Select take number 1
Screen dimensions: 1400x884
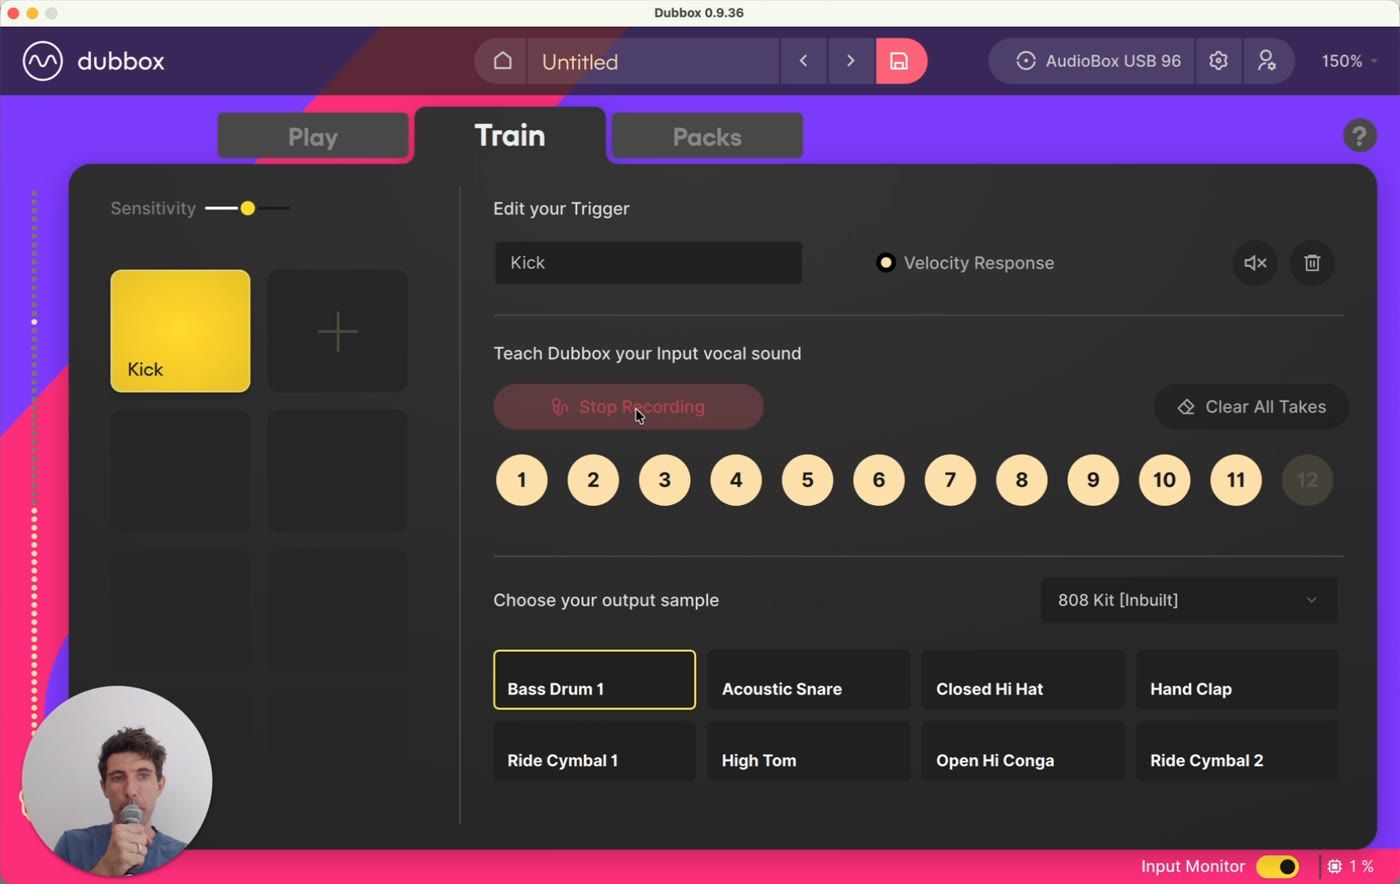click(x=522, y=480)
